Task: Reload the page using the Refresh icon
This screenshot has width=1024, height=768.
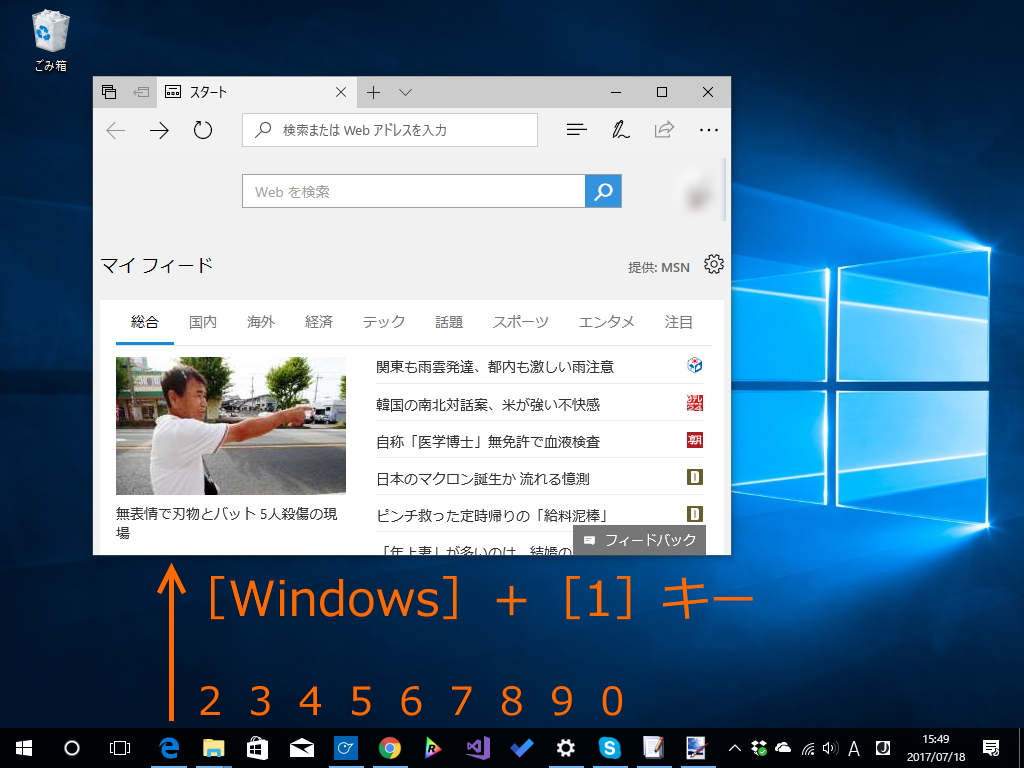Action: coord(201,130)
